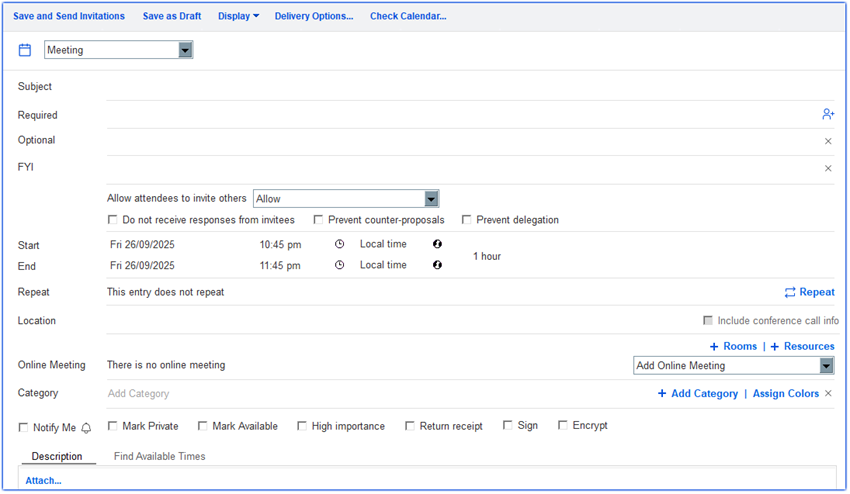Click the Add Category placeholder field
Image resolution: width=850 pixels, height=494 pixels.
pyautogui.click(x=138, y=393)
